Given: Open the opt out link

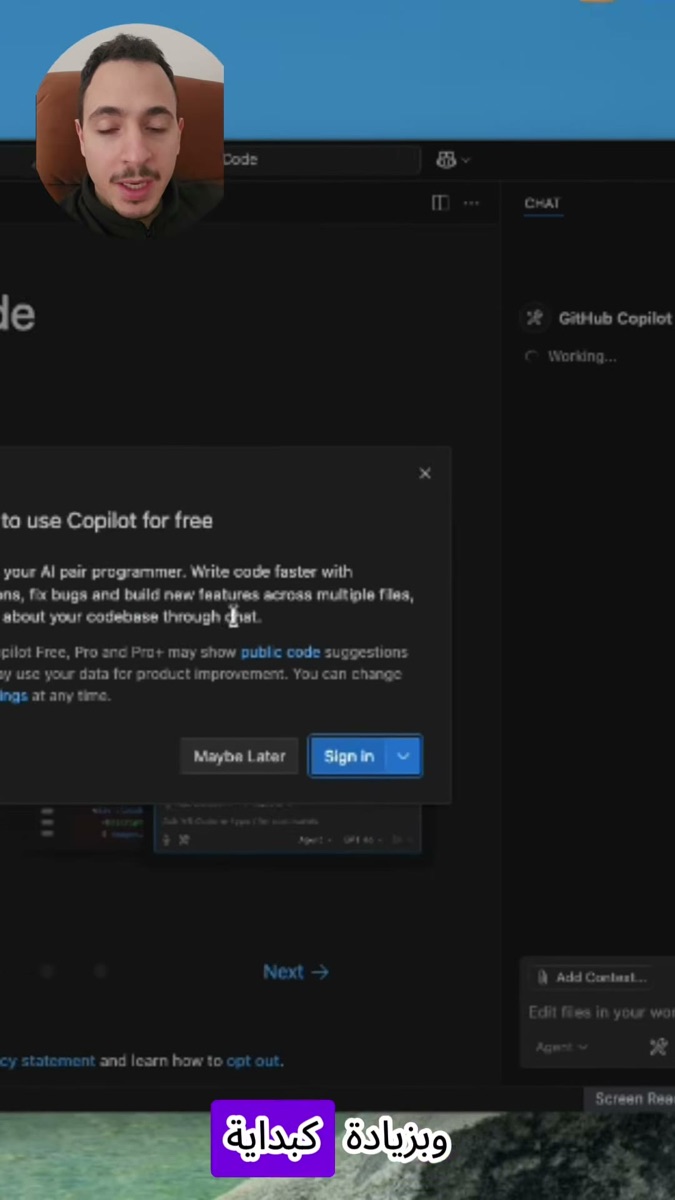Looking at the screenshot, I should (x=253, y=1061).
